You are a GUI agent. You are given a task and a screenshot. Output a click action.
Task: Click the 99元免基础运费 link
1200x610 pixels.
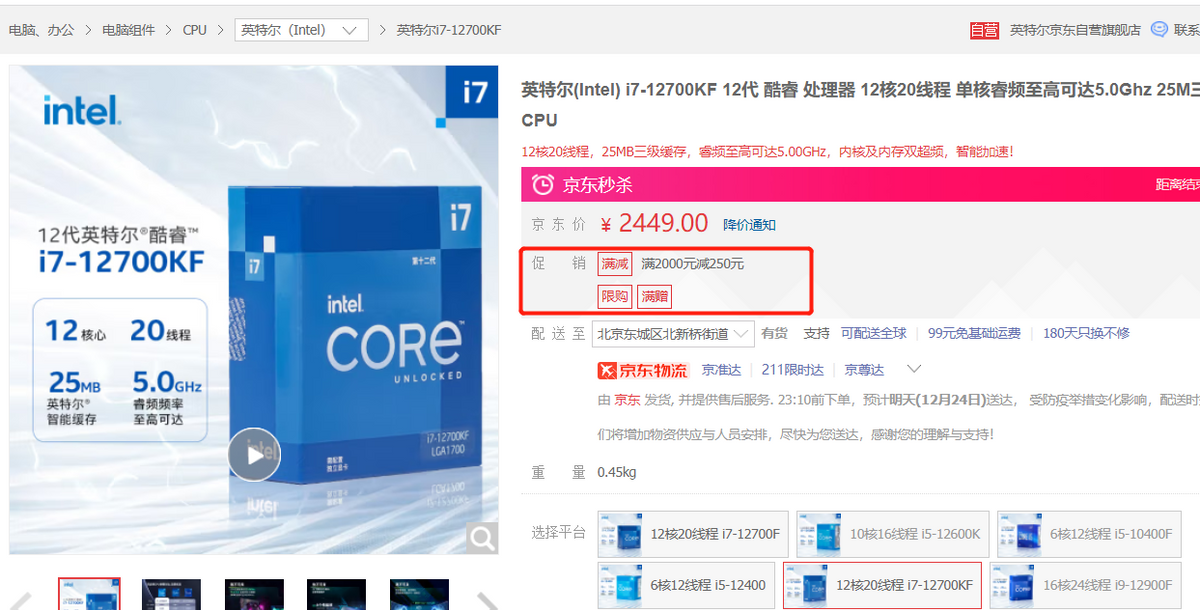[x=975, y=333]
